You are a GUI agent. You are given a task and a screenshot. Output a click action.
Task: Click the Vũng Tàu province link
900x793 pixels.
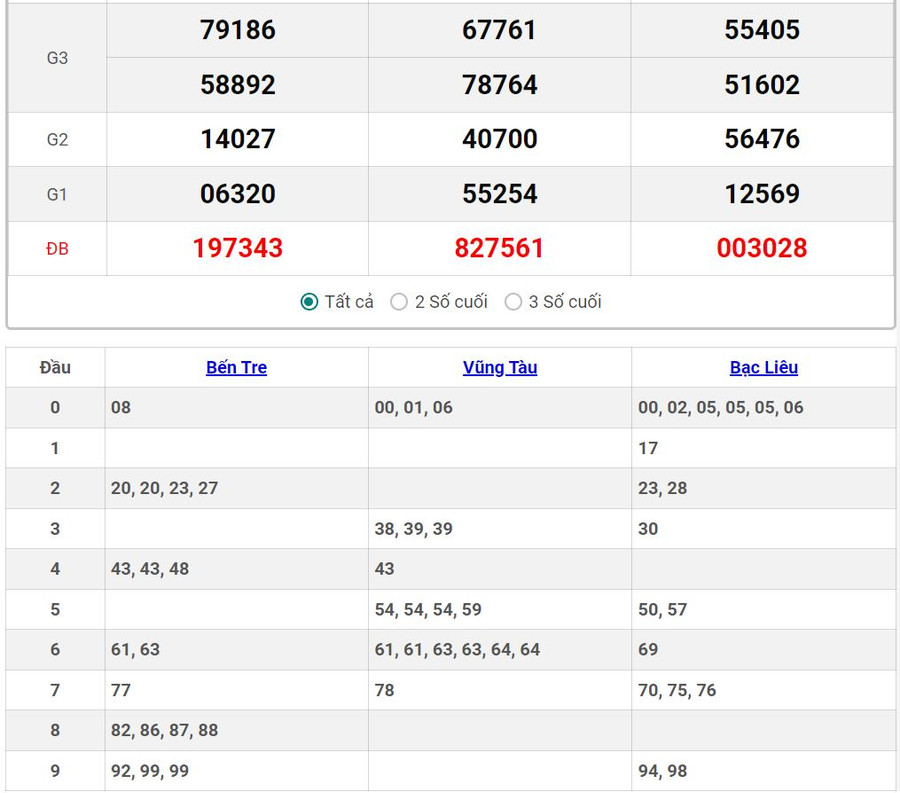coord(500,367)
